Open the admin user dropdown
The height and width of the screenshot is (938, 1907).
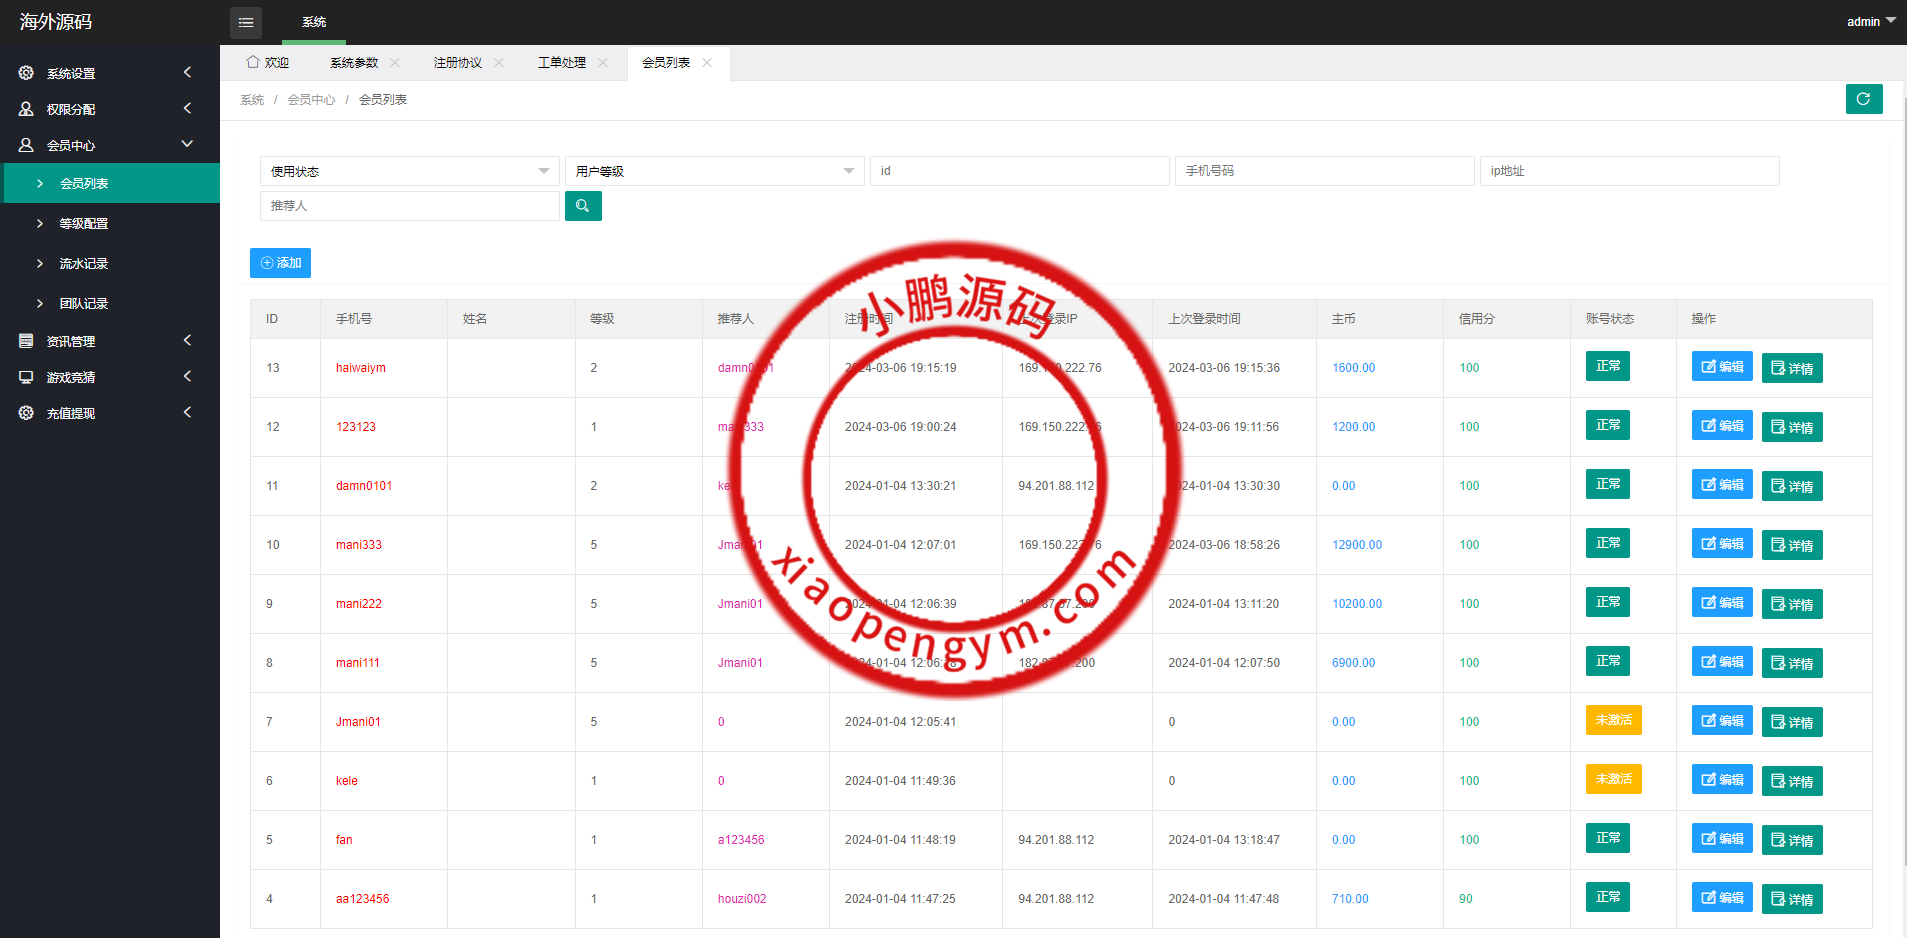1870,21
